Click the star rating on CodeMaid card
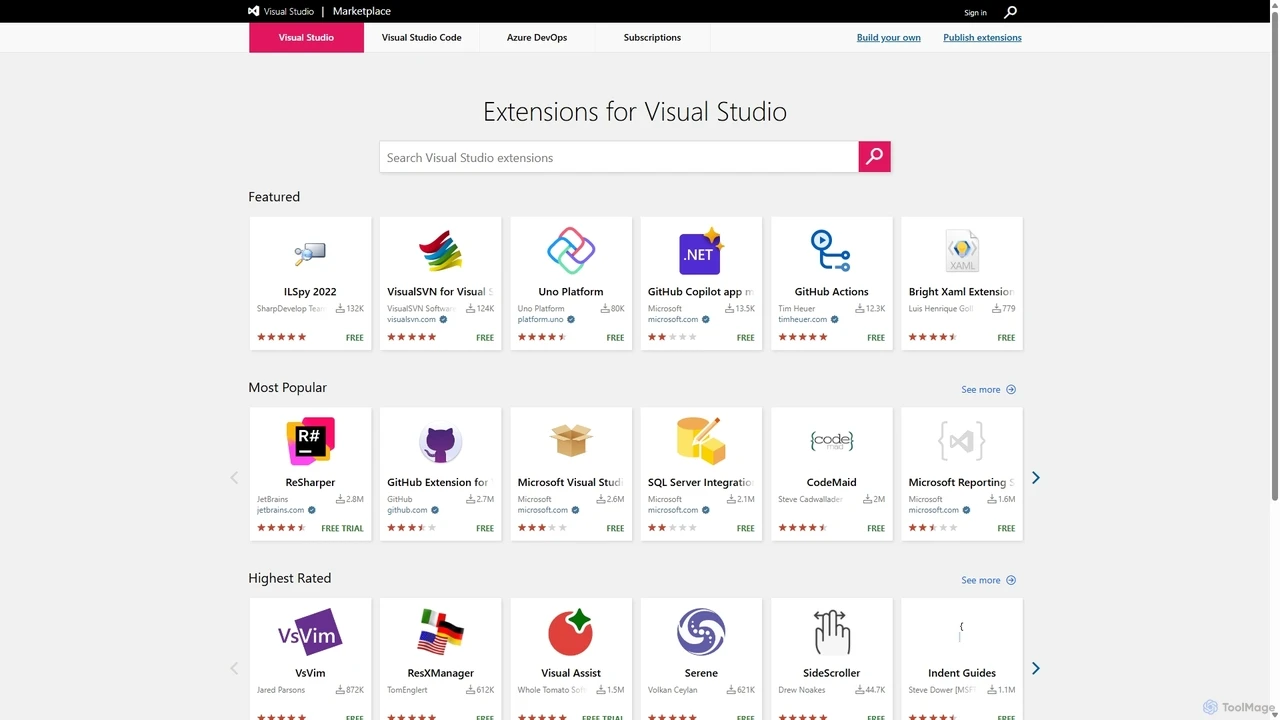 [x=803, y=528]
